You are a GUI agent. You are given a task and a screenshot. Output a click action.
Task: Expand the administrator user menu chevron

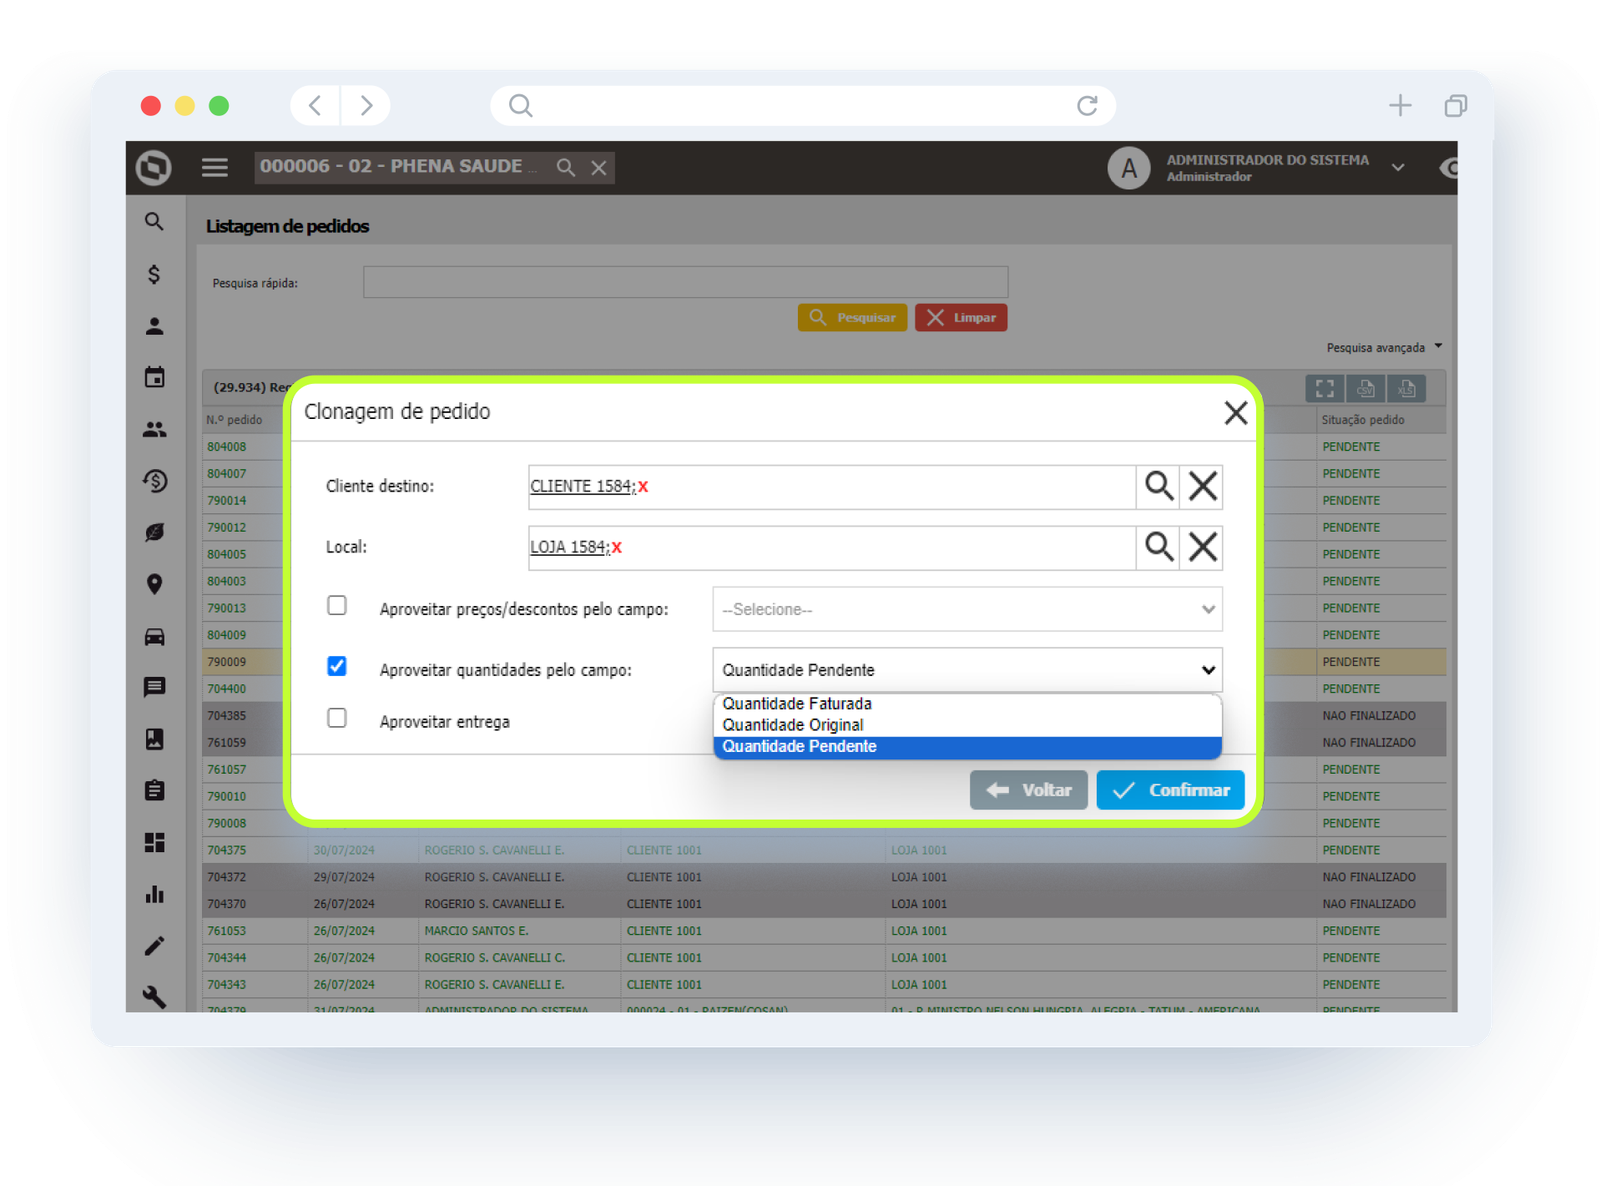(1398, 167)
